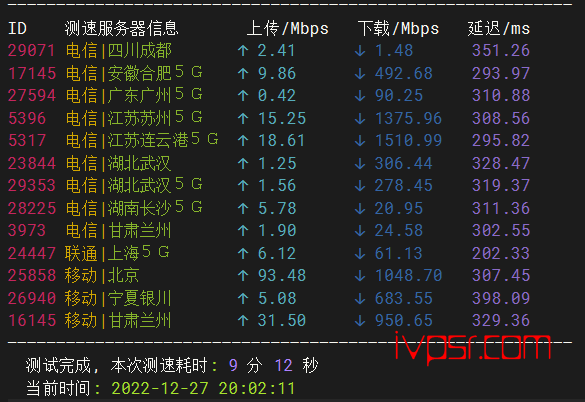Click the download arrow beside 1510.99
The image size is (585, 402).
pyautogui.click(x=360, y=141)
